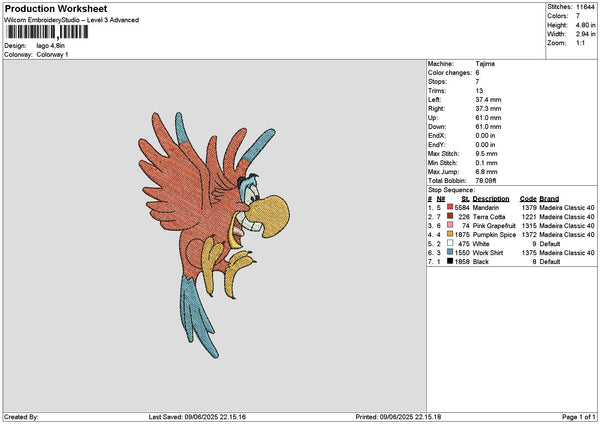Click the Mandarin color swatch

pyautogui.click(x=451, y=207)
